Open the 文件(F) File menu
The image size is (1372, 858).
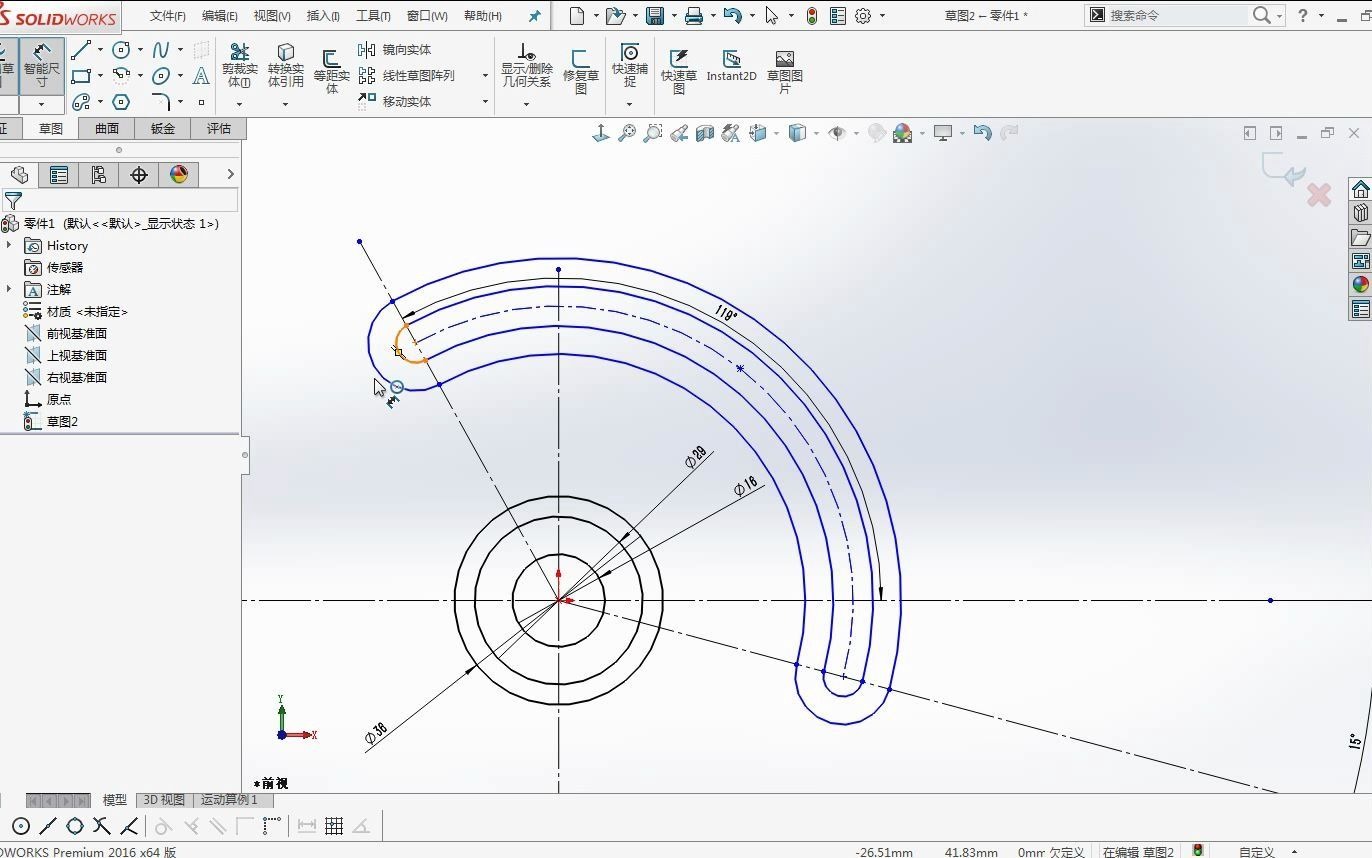pyautogui.click(x=167, y=16)
